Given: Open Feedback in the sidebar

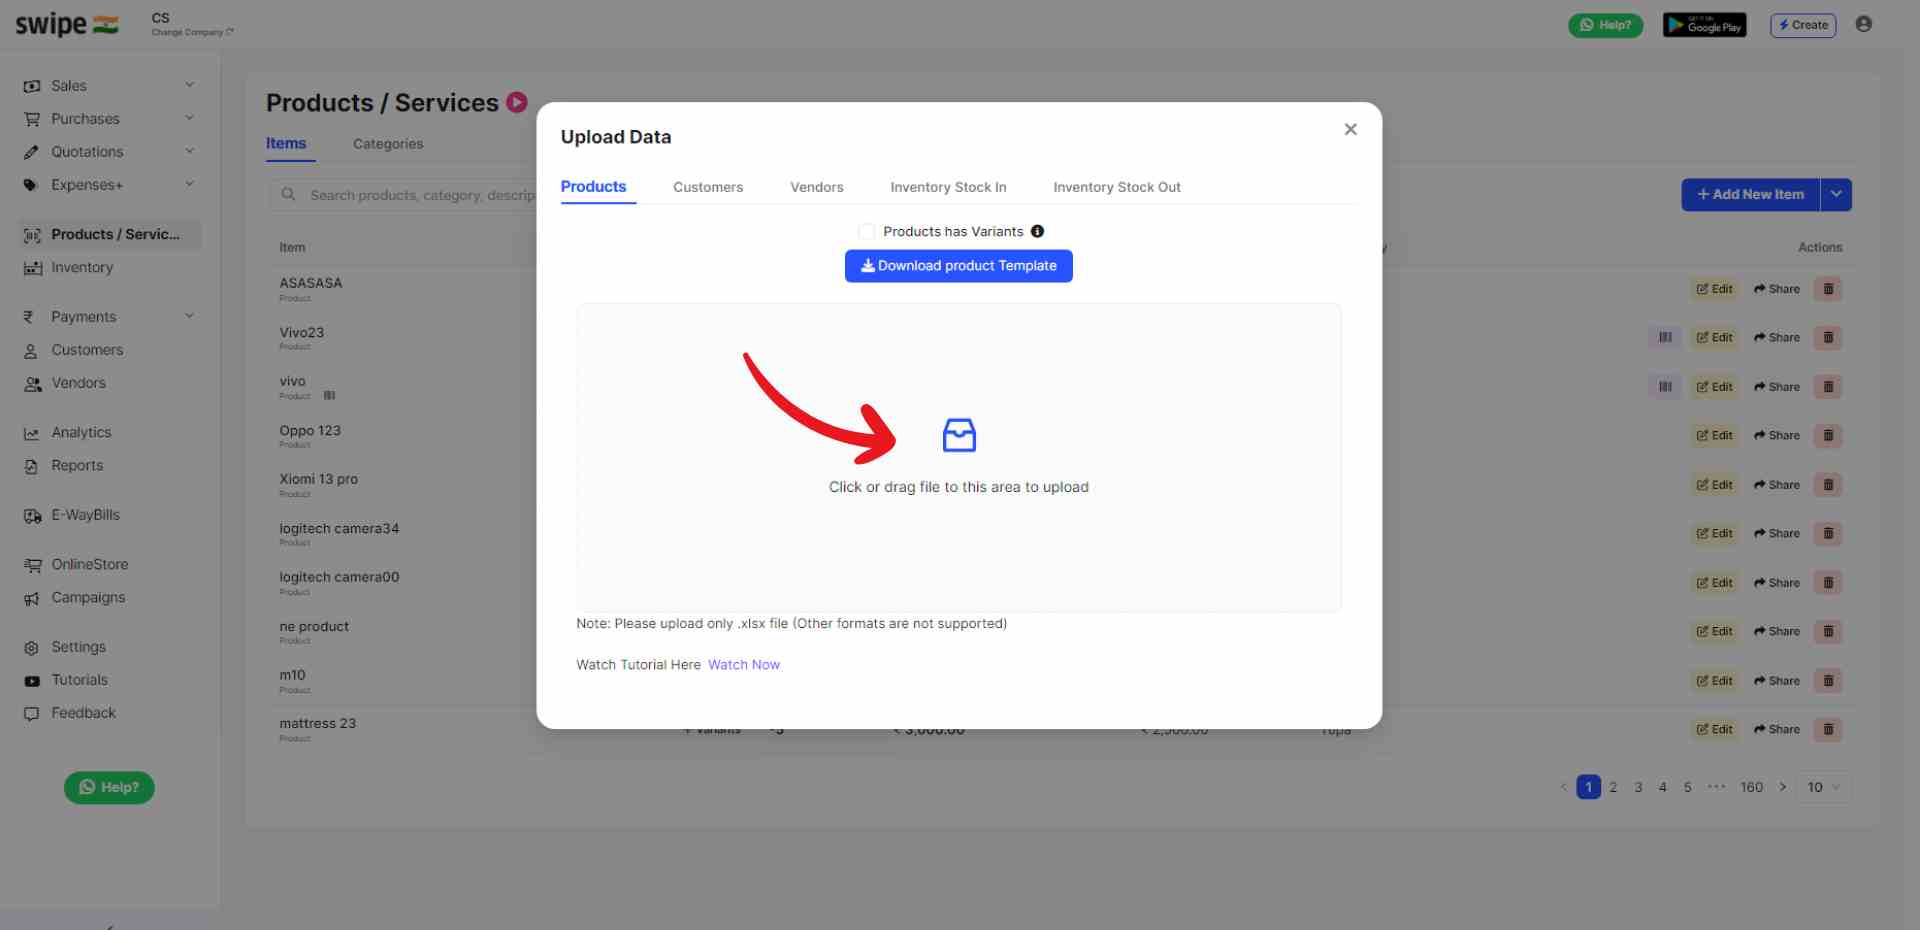Looking at the screenshot, I should (x=83, y=714).
